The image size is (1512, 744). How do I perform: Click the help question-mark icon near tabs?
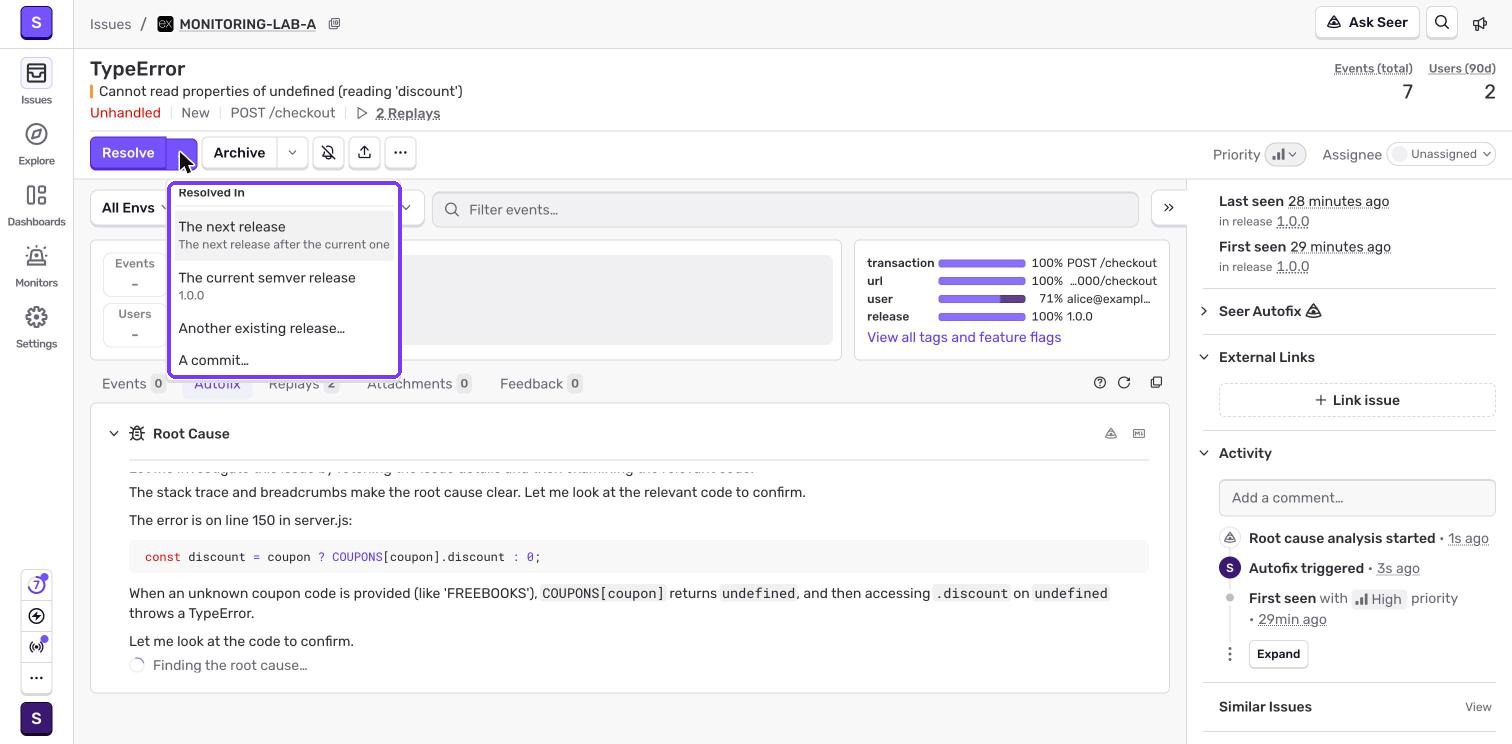pyautogui.click(x=1100, y=383)
